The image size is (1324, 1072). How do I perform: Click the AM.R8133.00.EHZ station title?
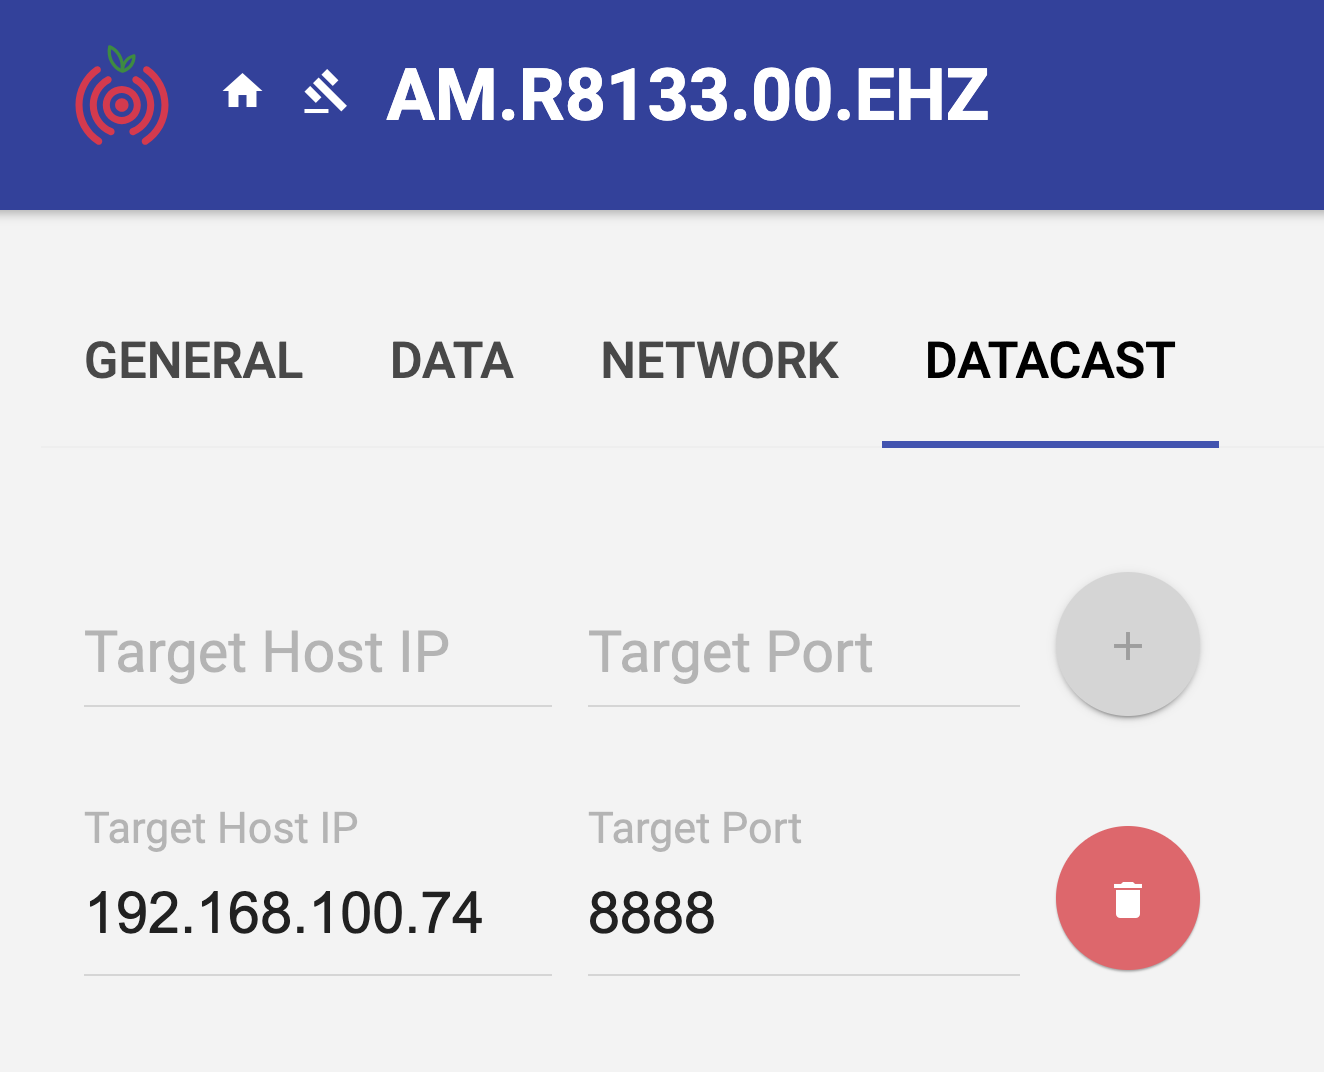pyautogui.click(x=688, y=96)
